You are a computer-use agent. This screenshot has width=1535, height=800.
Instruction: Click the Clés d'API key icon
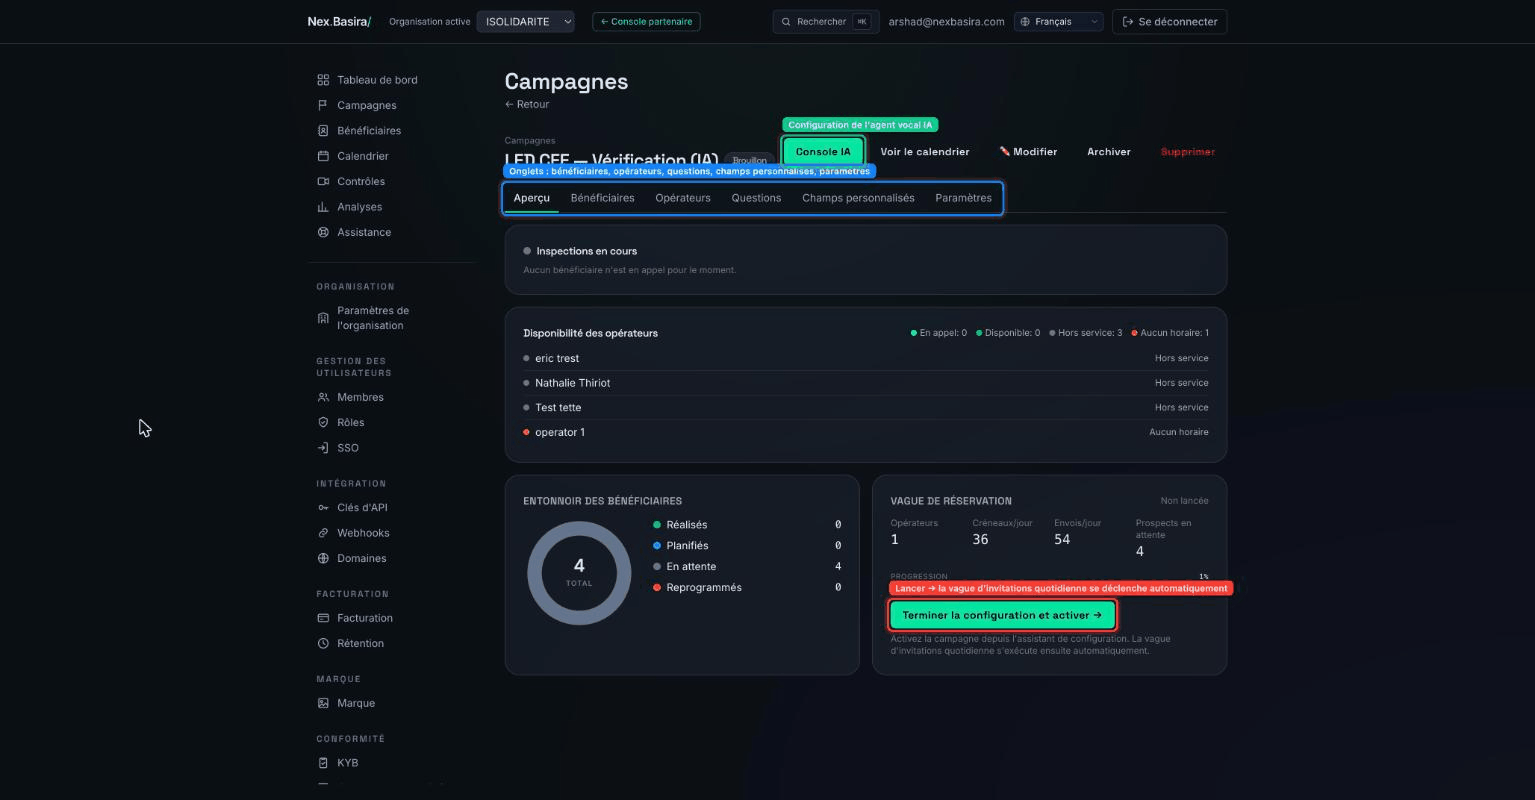click(323, 508)
